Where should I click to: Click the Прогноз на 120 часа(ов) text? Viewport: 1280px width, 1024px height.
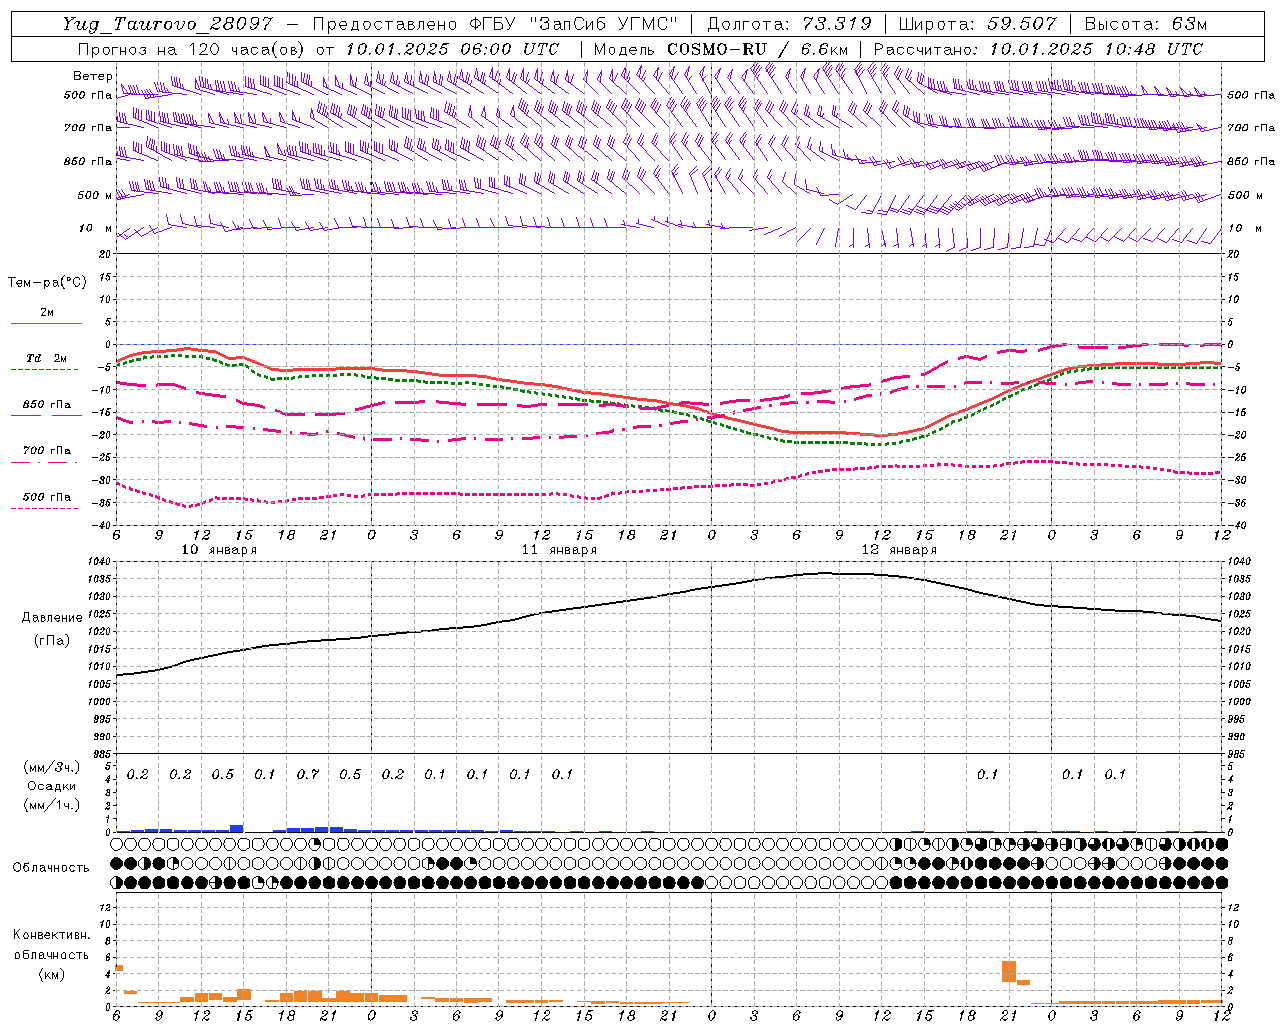[192, 49]
